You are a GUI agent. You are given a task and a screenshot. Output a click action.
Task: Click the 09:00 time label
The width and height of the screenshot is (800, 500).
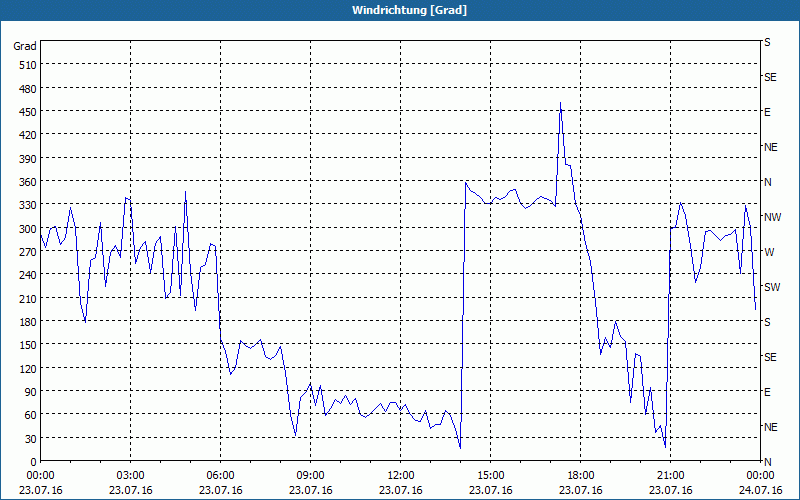[x=310, y=476]
